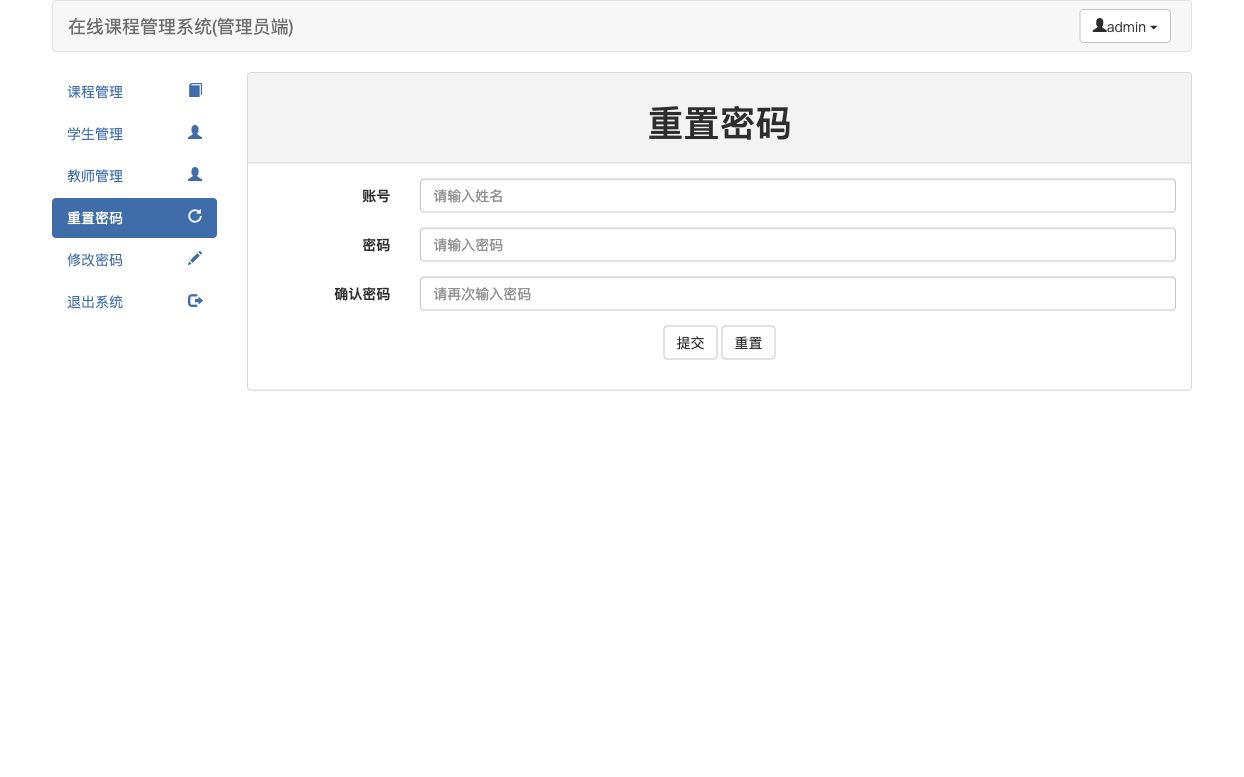Click the pencil icon beside 修改密码

point(195,258)
